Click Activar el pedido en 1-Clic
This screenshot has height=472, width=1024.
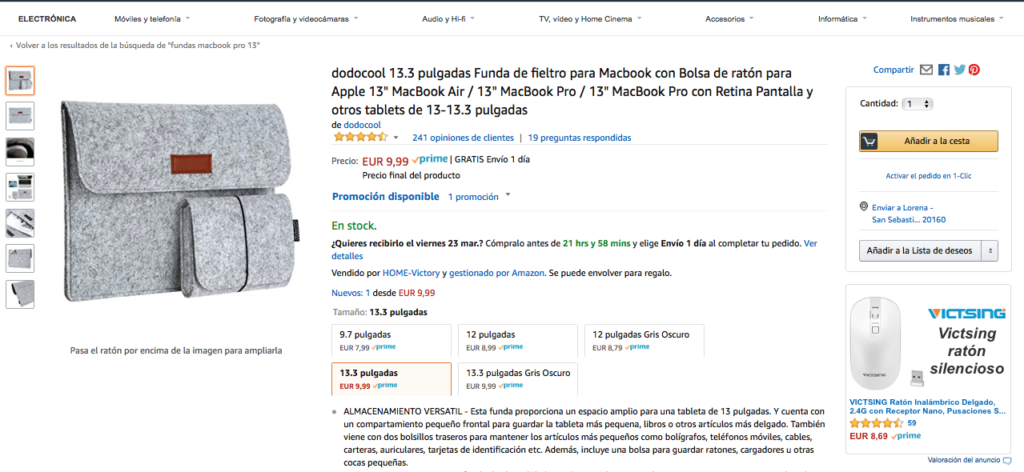[x=928, y=176]
